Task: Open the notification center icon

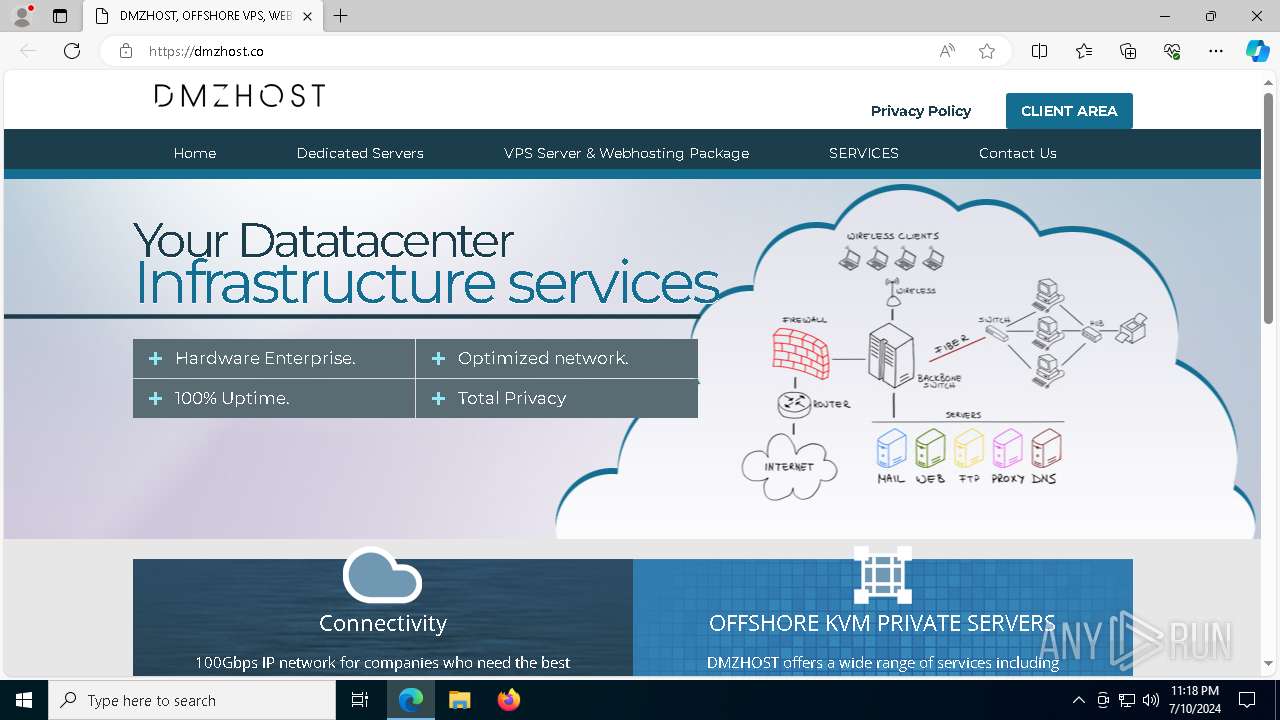Action: point(1247,700)
